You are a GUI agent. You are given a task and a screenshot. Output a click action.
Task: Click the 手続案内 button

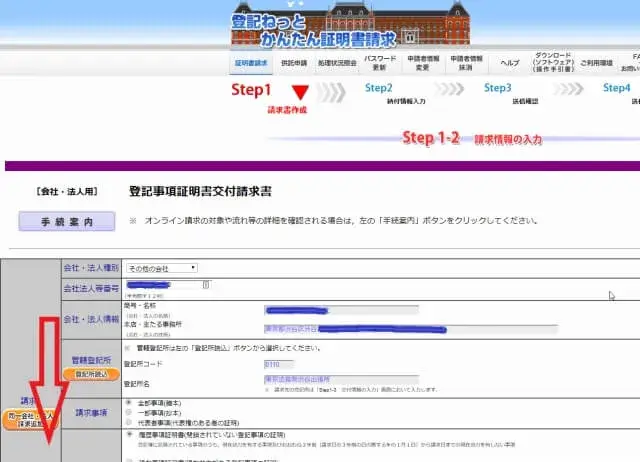(x=67, y=222)
